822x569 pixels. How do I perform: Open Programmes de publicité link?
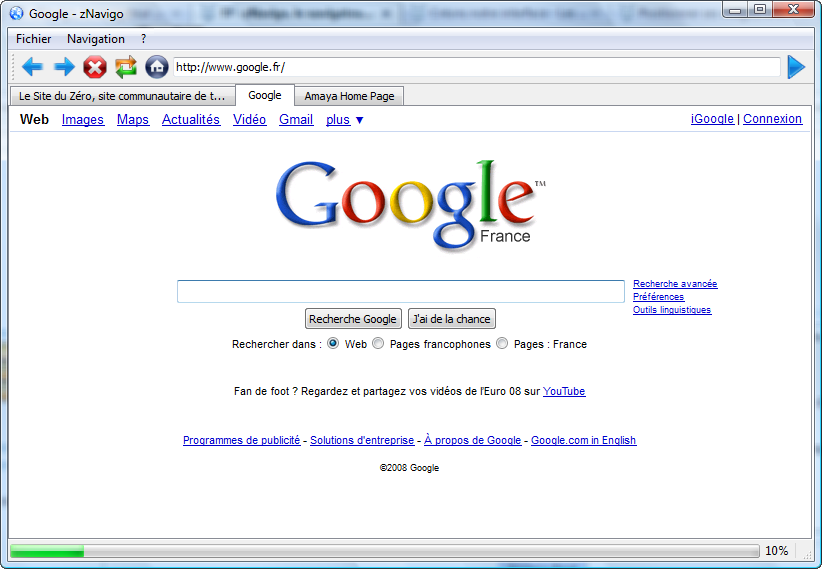tap(242, 441)
